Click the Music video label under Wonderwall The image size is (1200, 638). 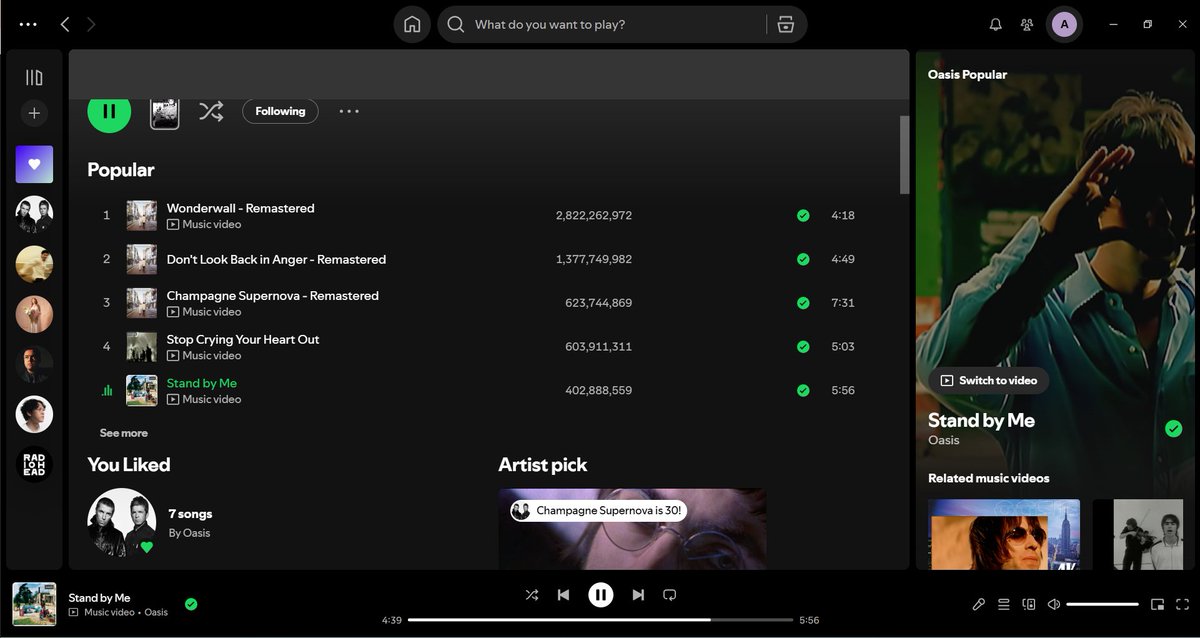[x=204, y=225]
